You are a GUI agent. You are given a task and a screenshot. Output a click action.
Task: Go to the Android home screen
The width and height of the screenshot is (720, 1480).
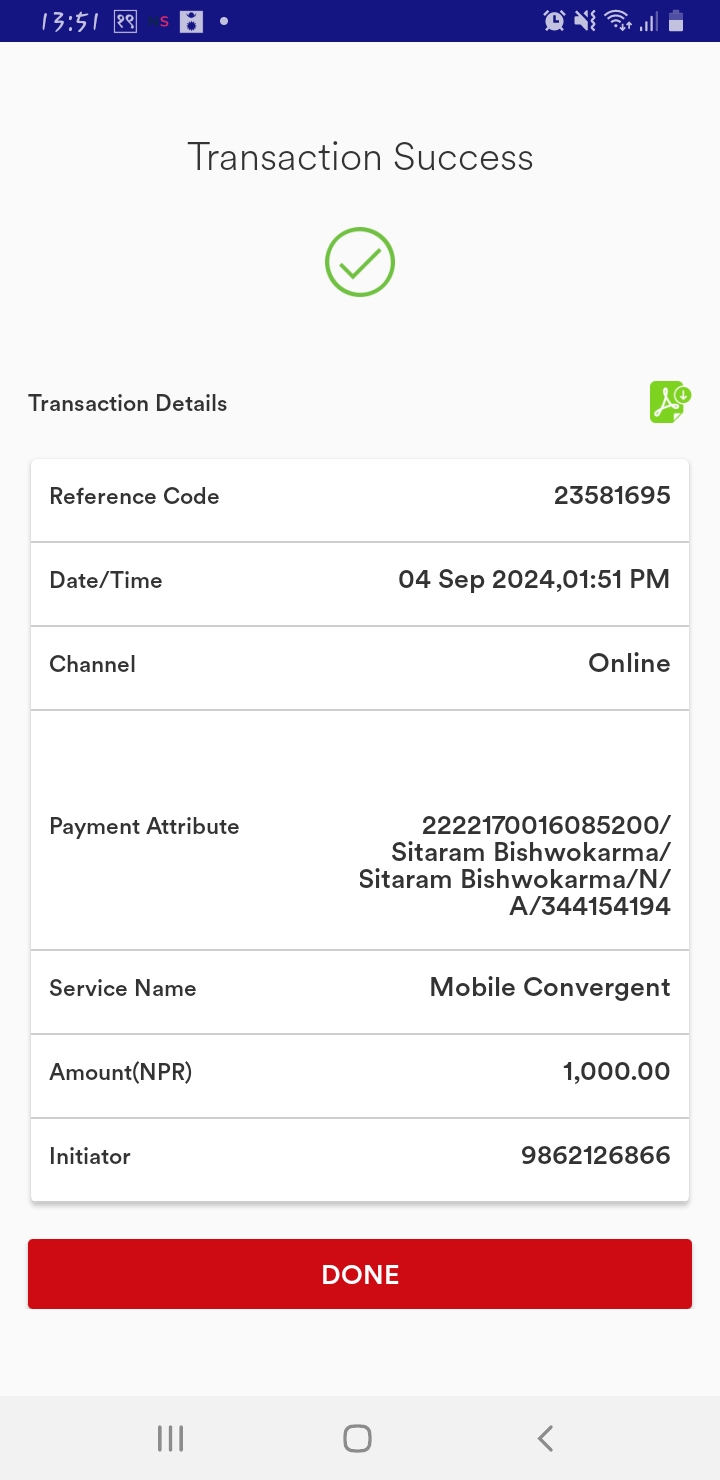[x=357, y=1438]
